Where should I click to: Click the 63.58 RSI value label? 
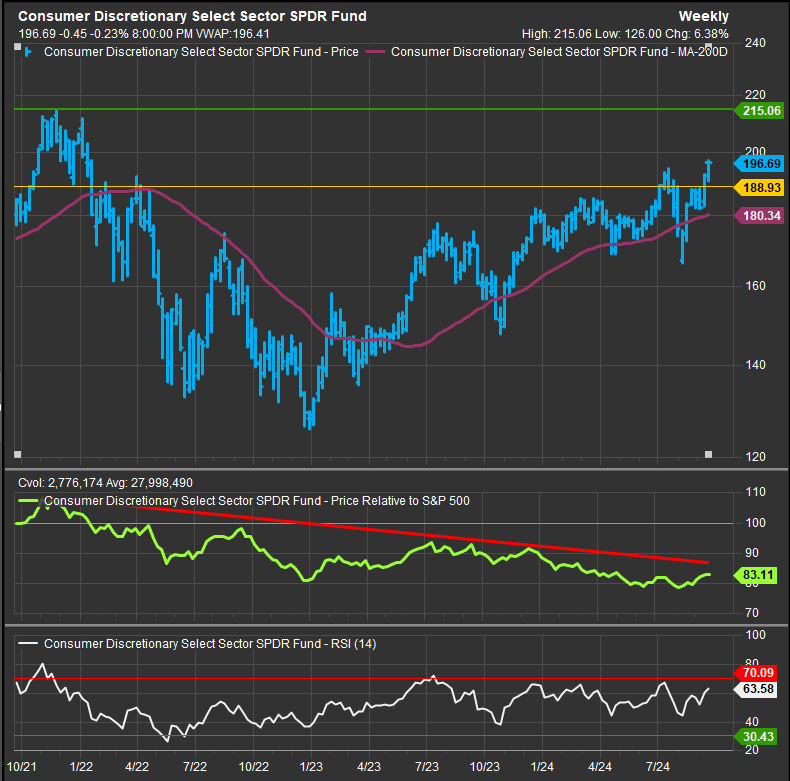pyautogui.click(x=756, y=689)
